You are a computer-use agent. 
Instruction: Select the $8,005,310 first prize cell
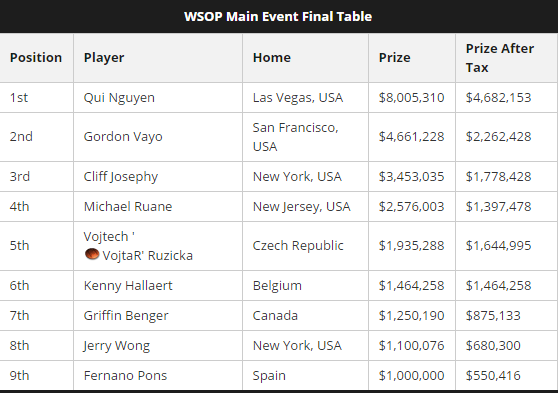pos(411,98)
